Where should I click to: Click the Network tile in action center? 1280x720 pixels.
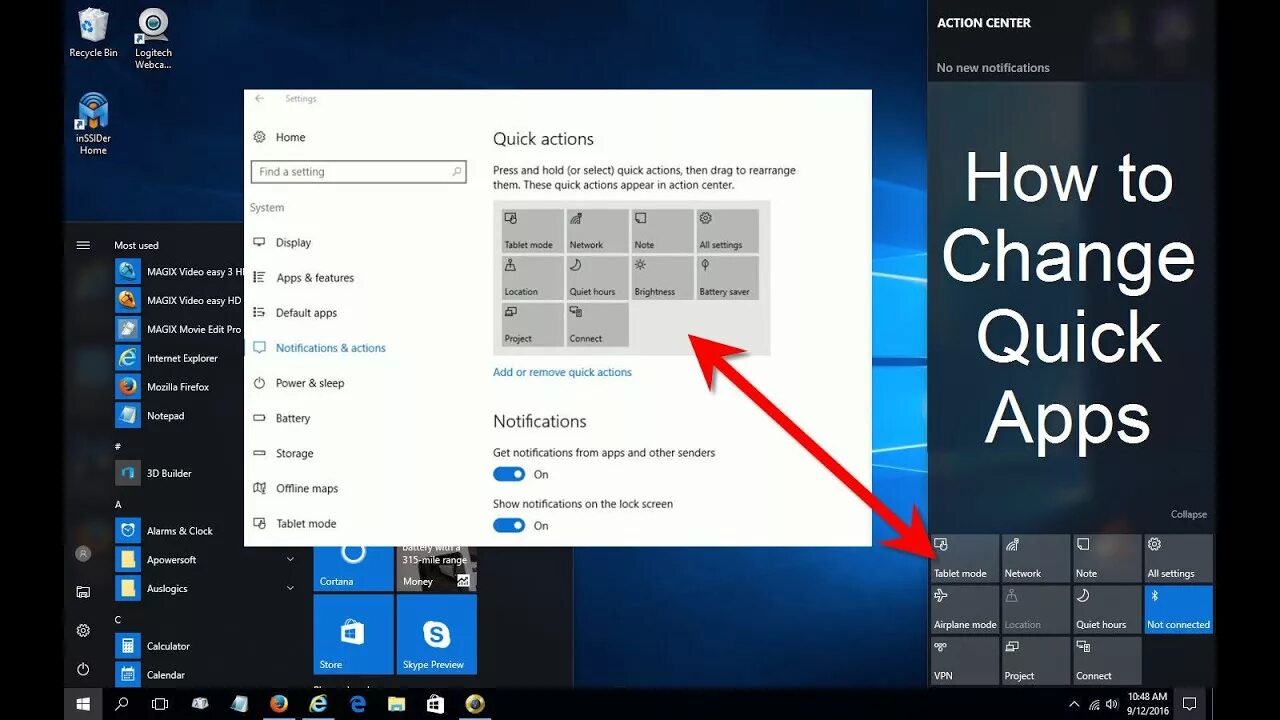coord(1036,558)
